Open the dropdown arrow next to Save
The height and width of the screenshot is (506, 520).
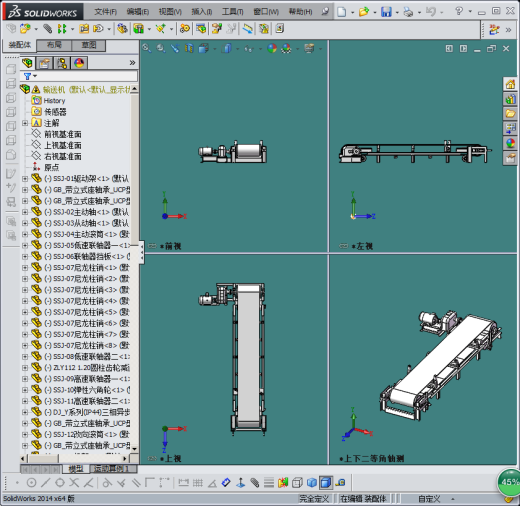397,13
